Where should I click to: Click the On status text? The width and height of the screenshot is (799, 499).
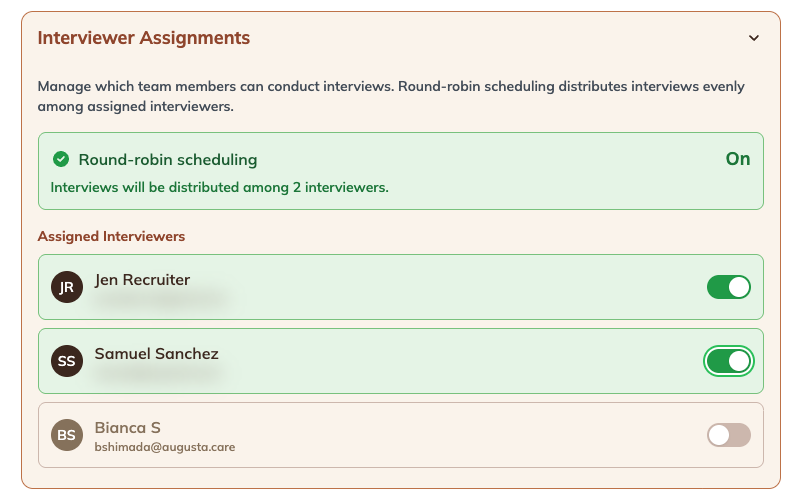point(738,159)
